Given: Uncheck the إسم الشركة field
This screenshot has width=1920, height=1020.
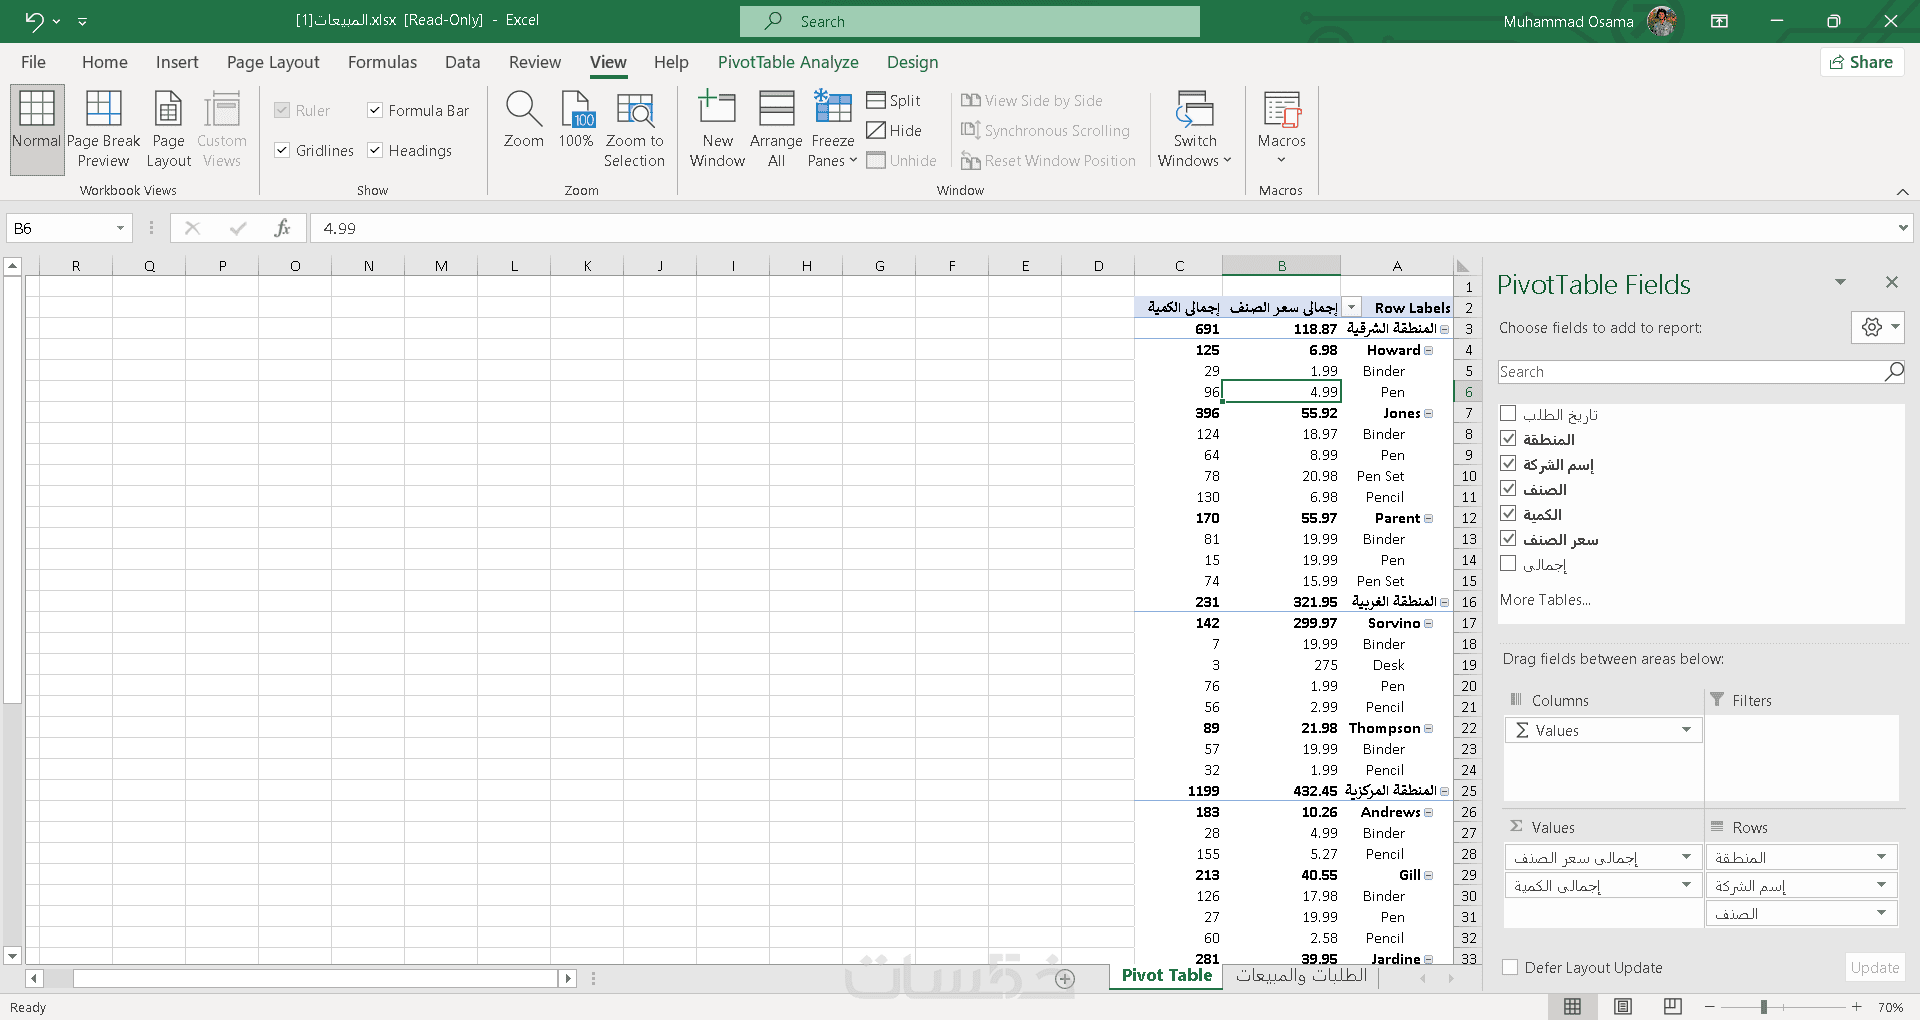Looking at the screenshot, I should (x=1508, y=463).
